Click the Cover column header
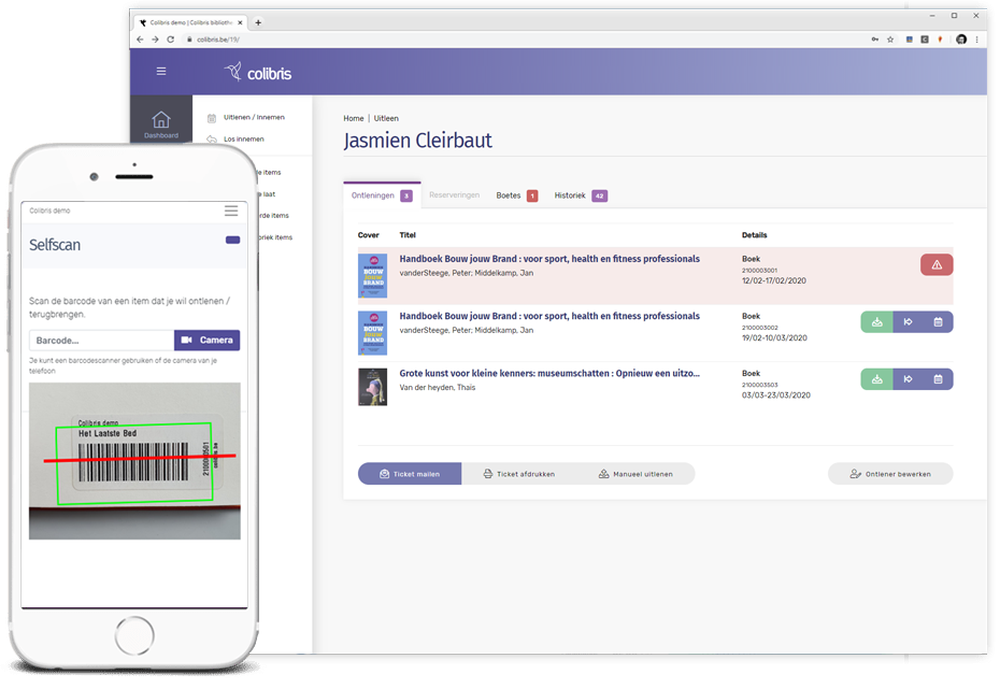This screenshot has height=678, width=1000. click(368, 235)
